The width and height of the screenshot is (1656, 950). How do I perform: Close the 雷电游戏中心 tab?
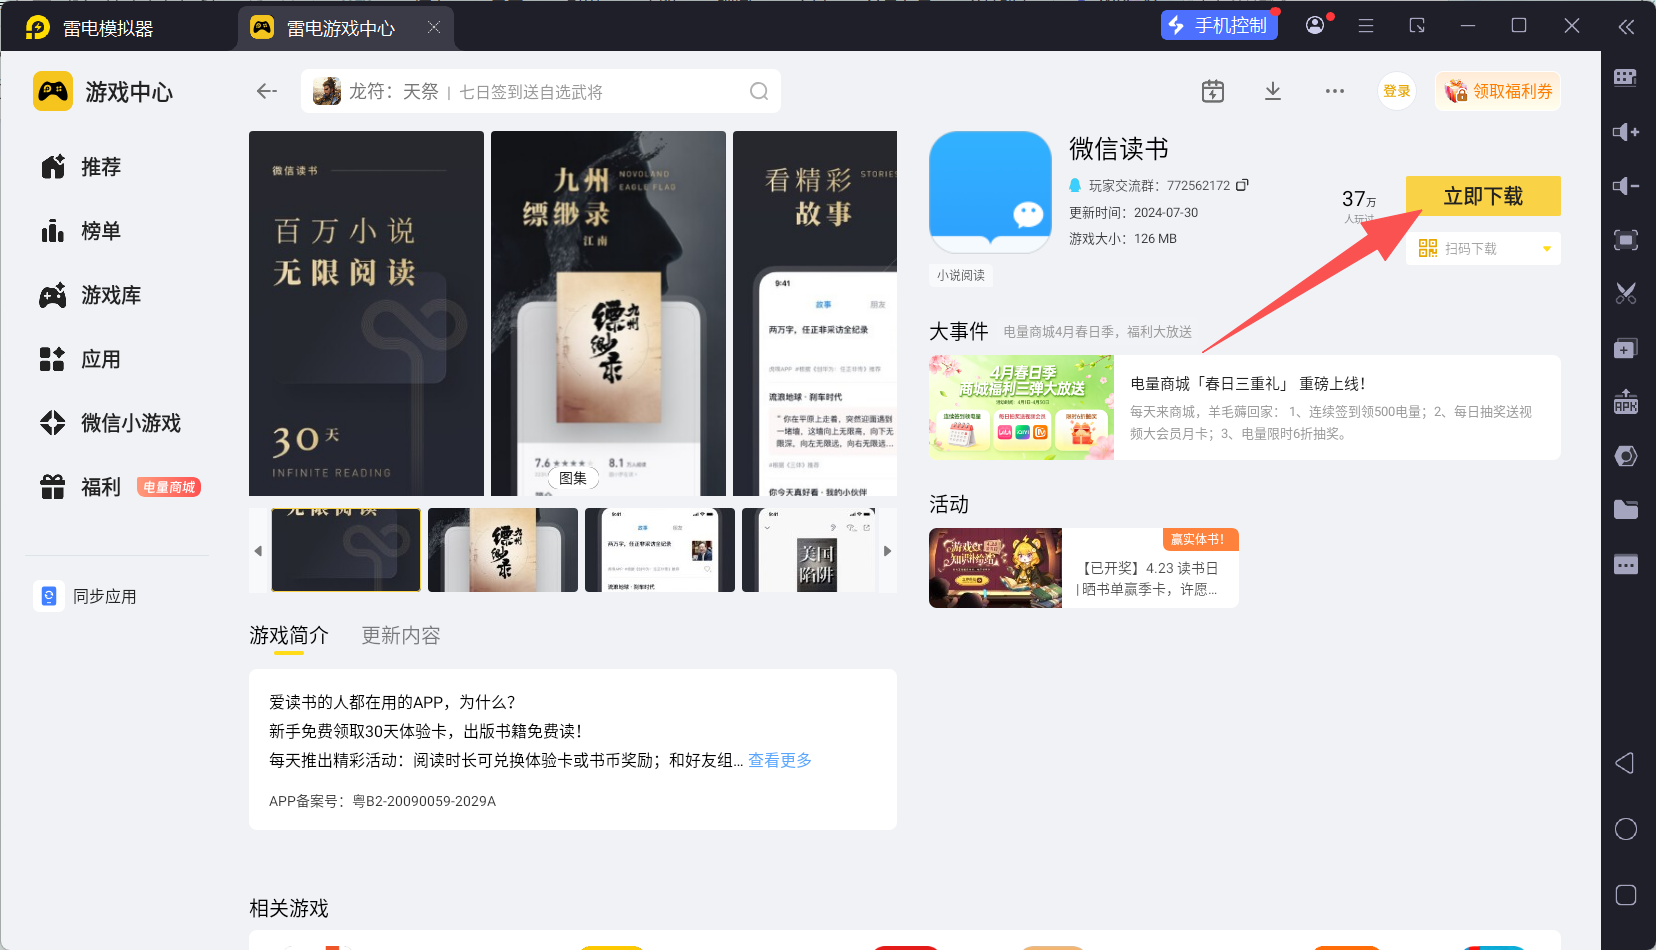point(433,27)
